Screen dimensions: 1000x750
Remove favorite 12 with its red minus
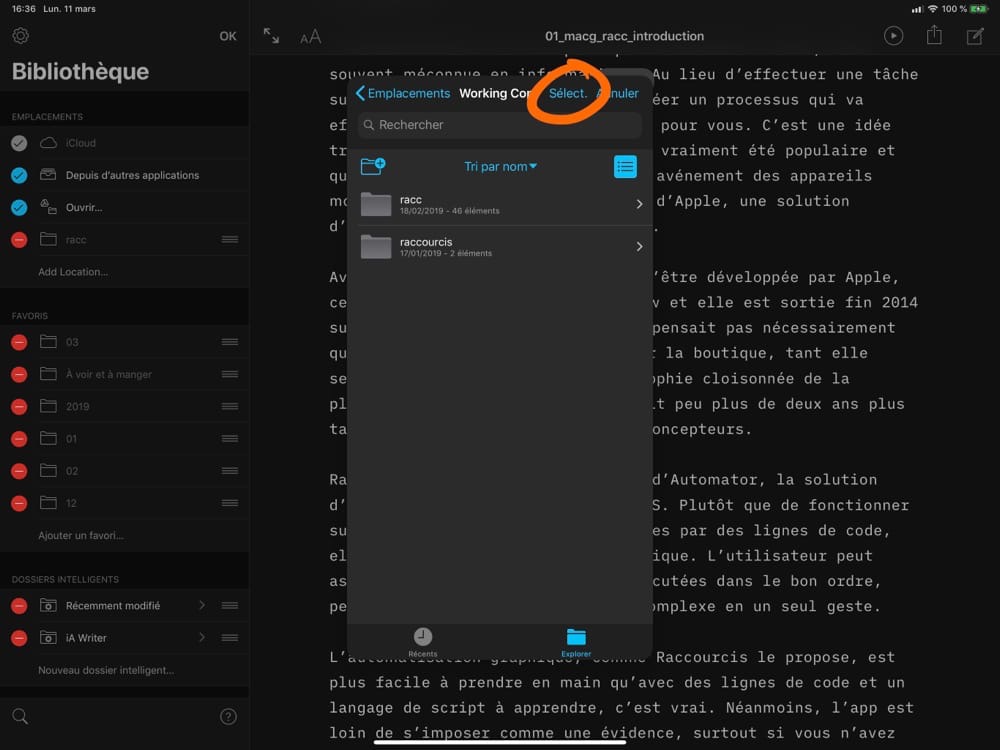[19, 503]
